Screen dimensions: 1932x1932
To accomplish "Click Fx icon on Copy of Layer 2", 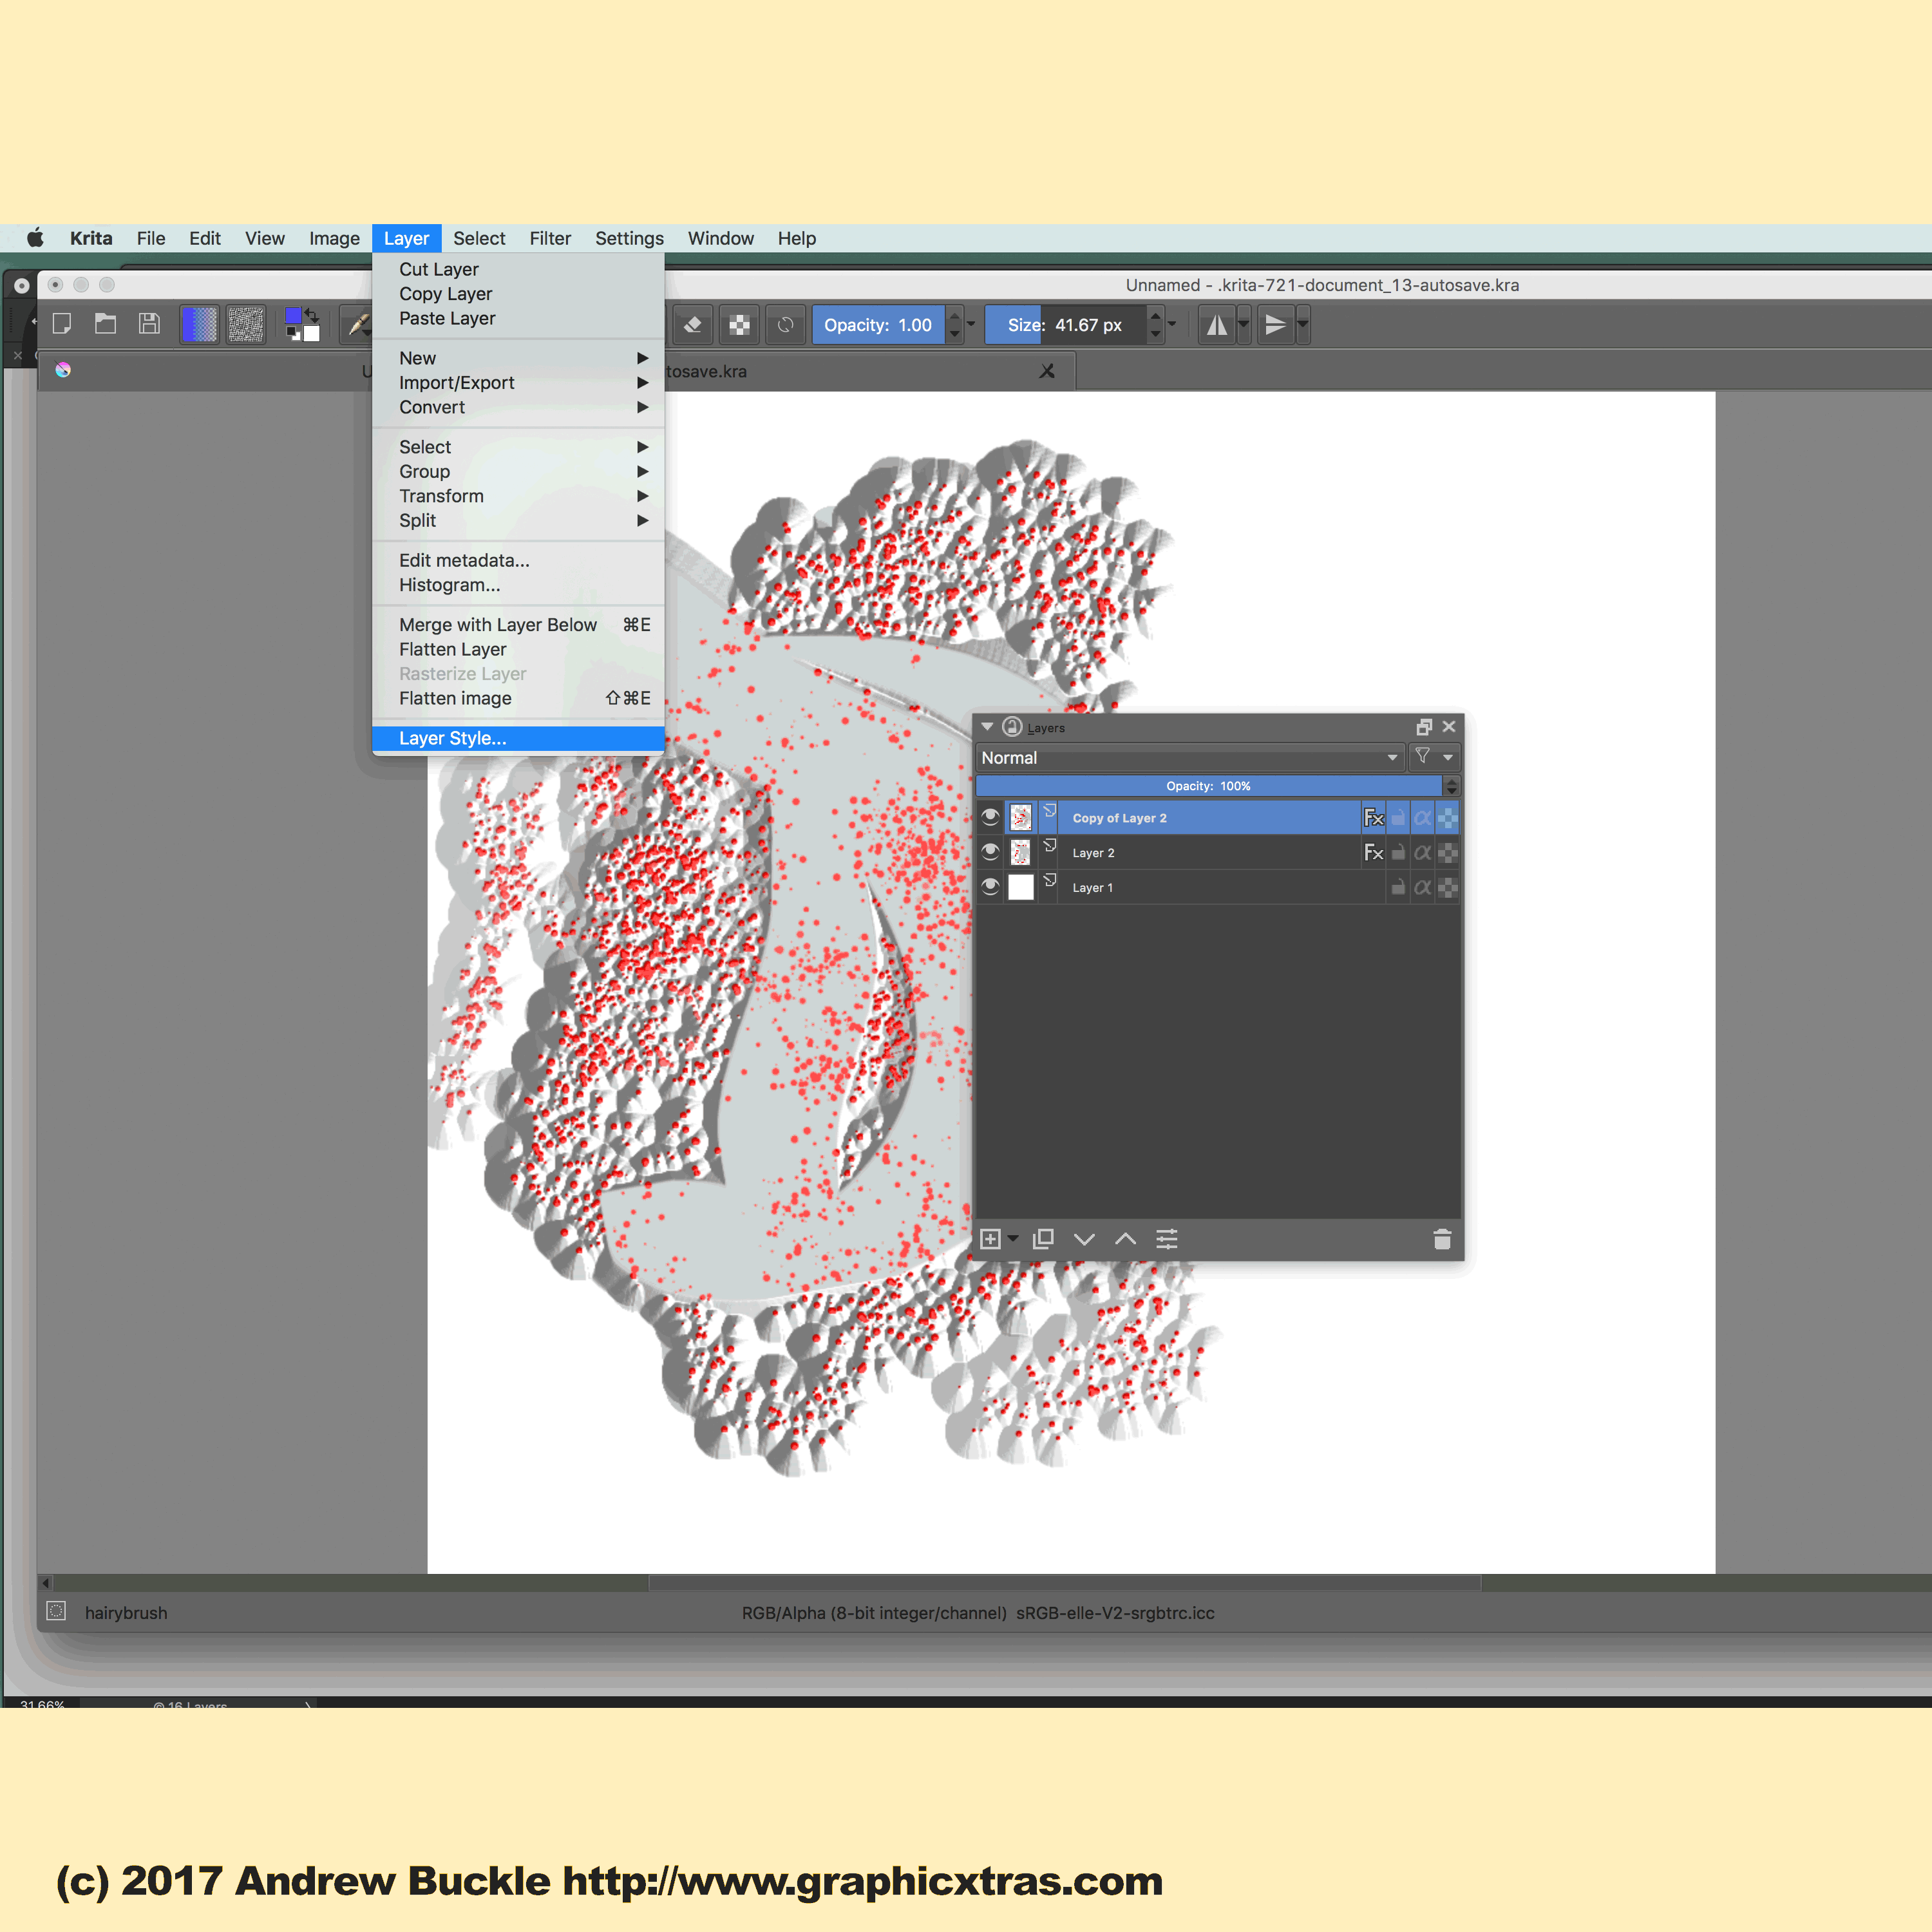I will [1373, 818].
